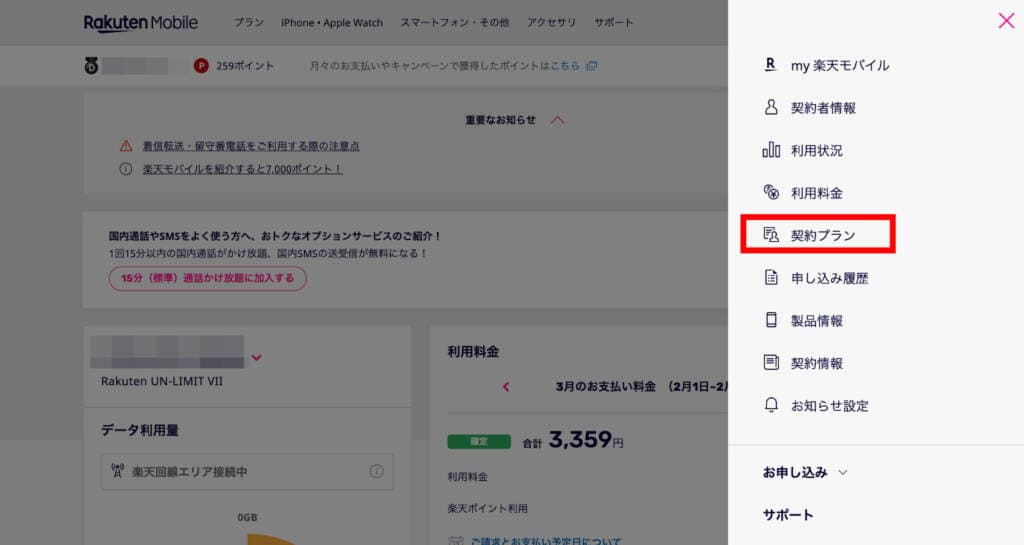Go to 利用料金 in the side menu

pos(816,193)
